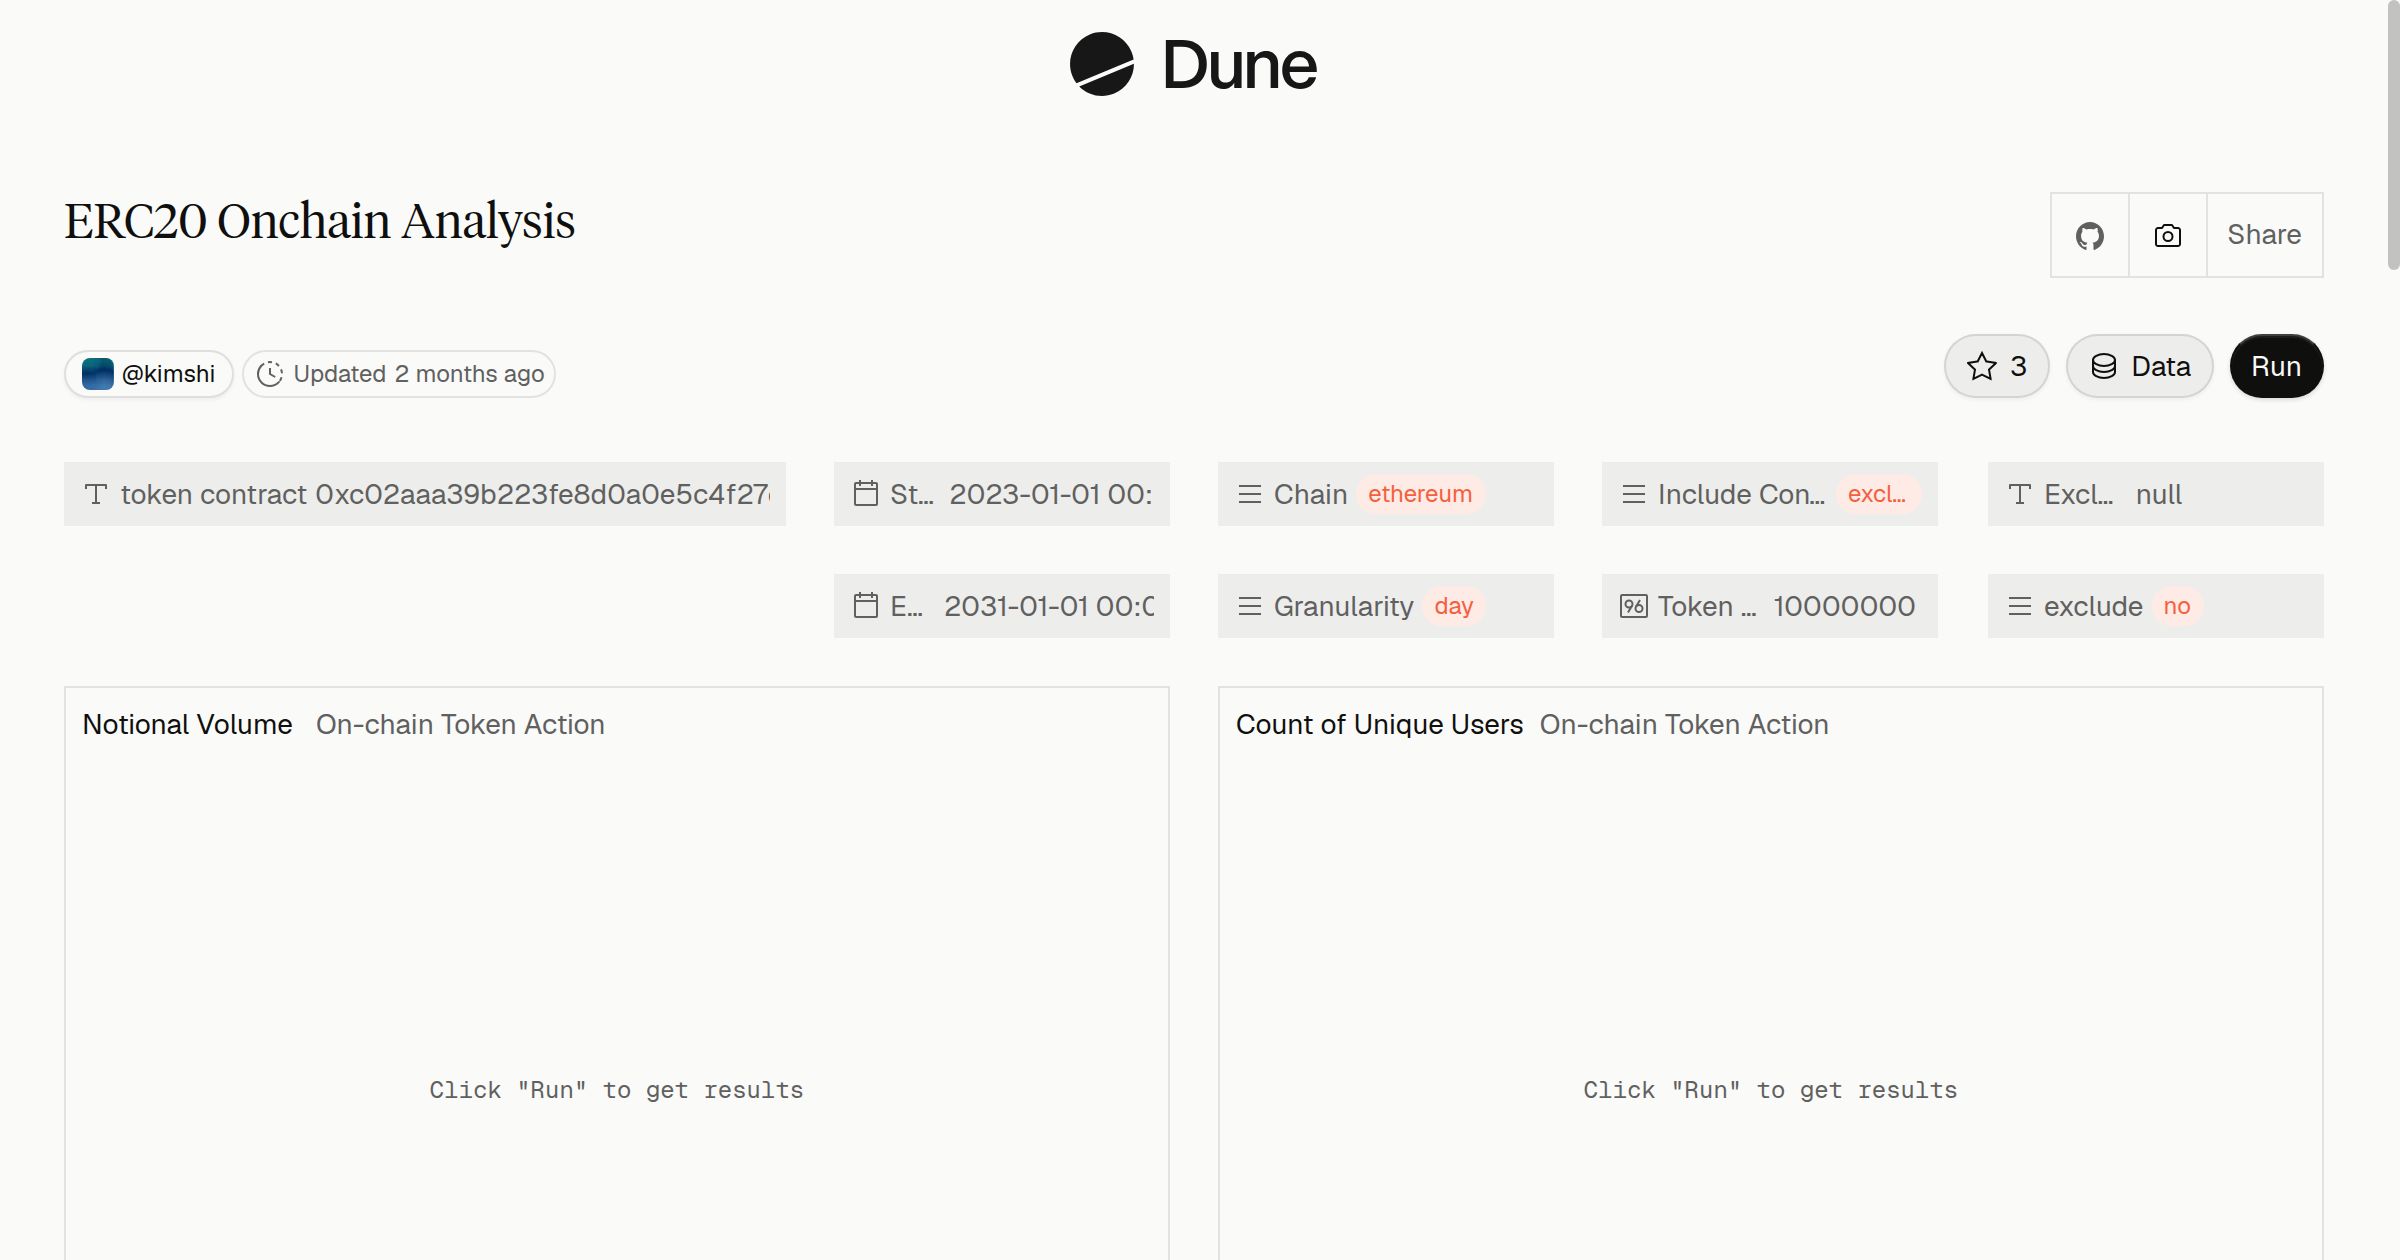Open the Granularity day dropdown
Viewport: 2400px width, 1260px height.
point(1386,606)
